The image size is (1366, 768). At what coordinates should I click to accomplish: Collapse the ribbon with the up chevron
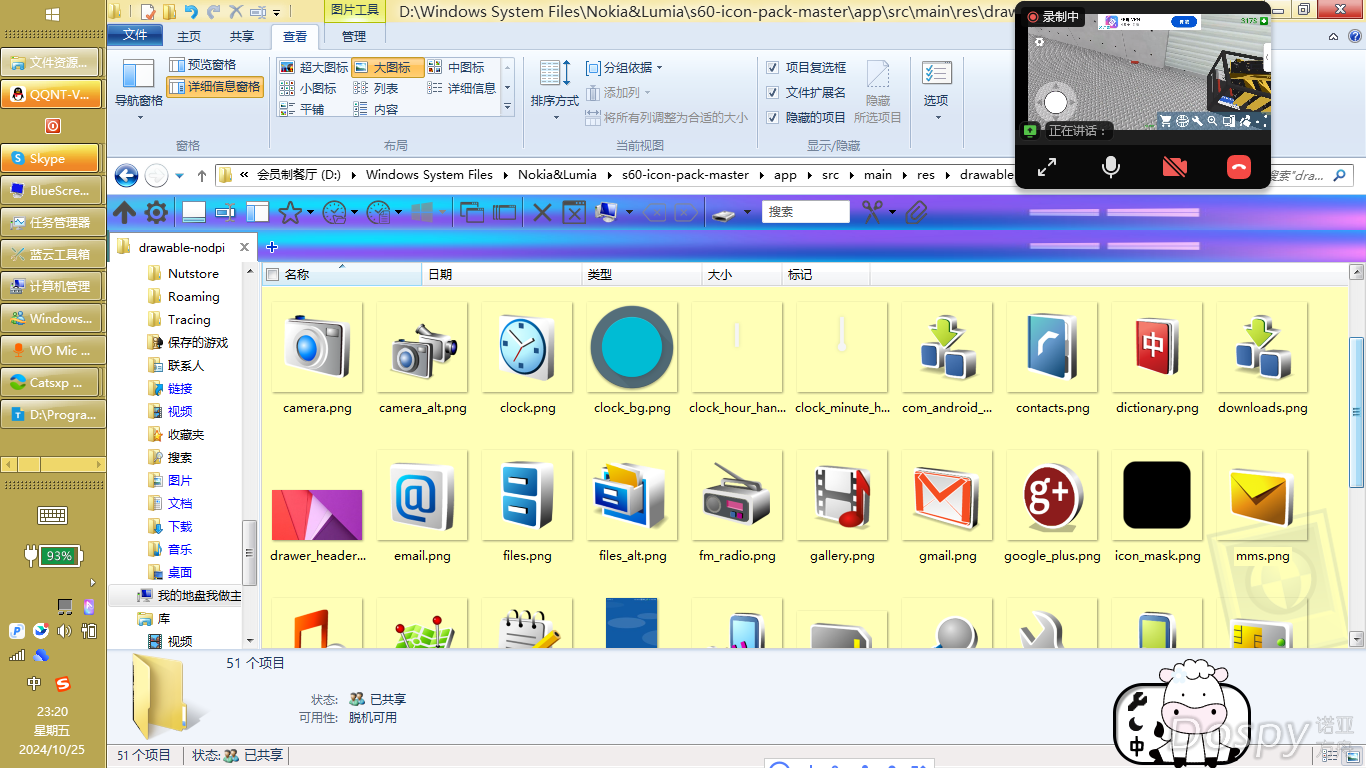point(1335,35)
